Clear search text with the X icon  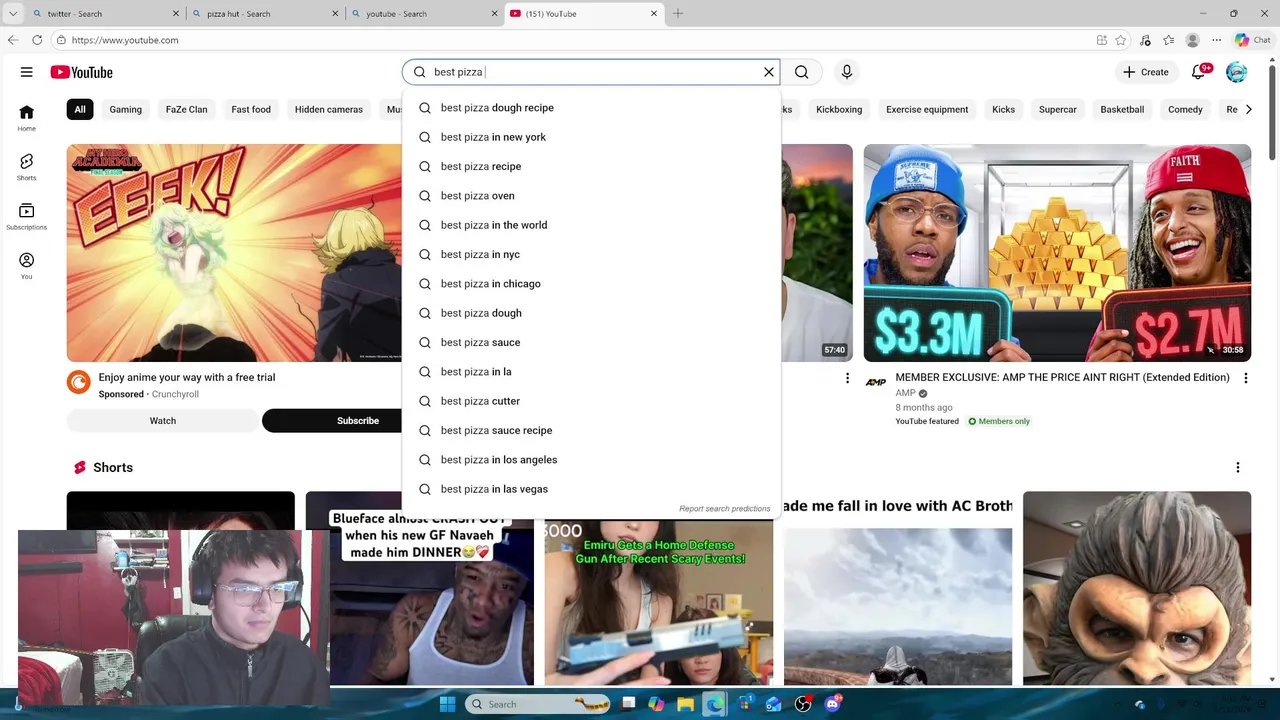click(769, 72)
